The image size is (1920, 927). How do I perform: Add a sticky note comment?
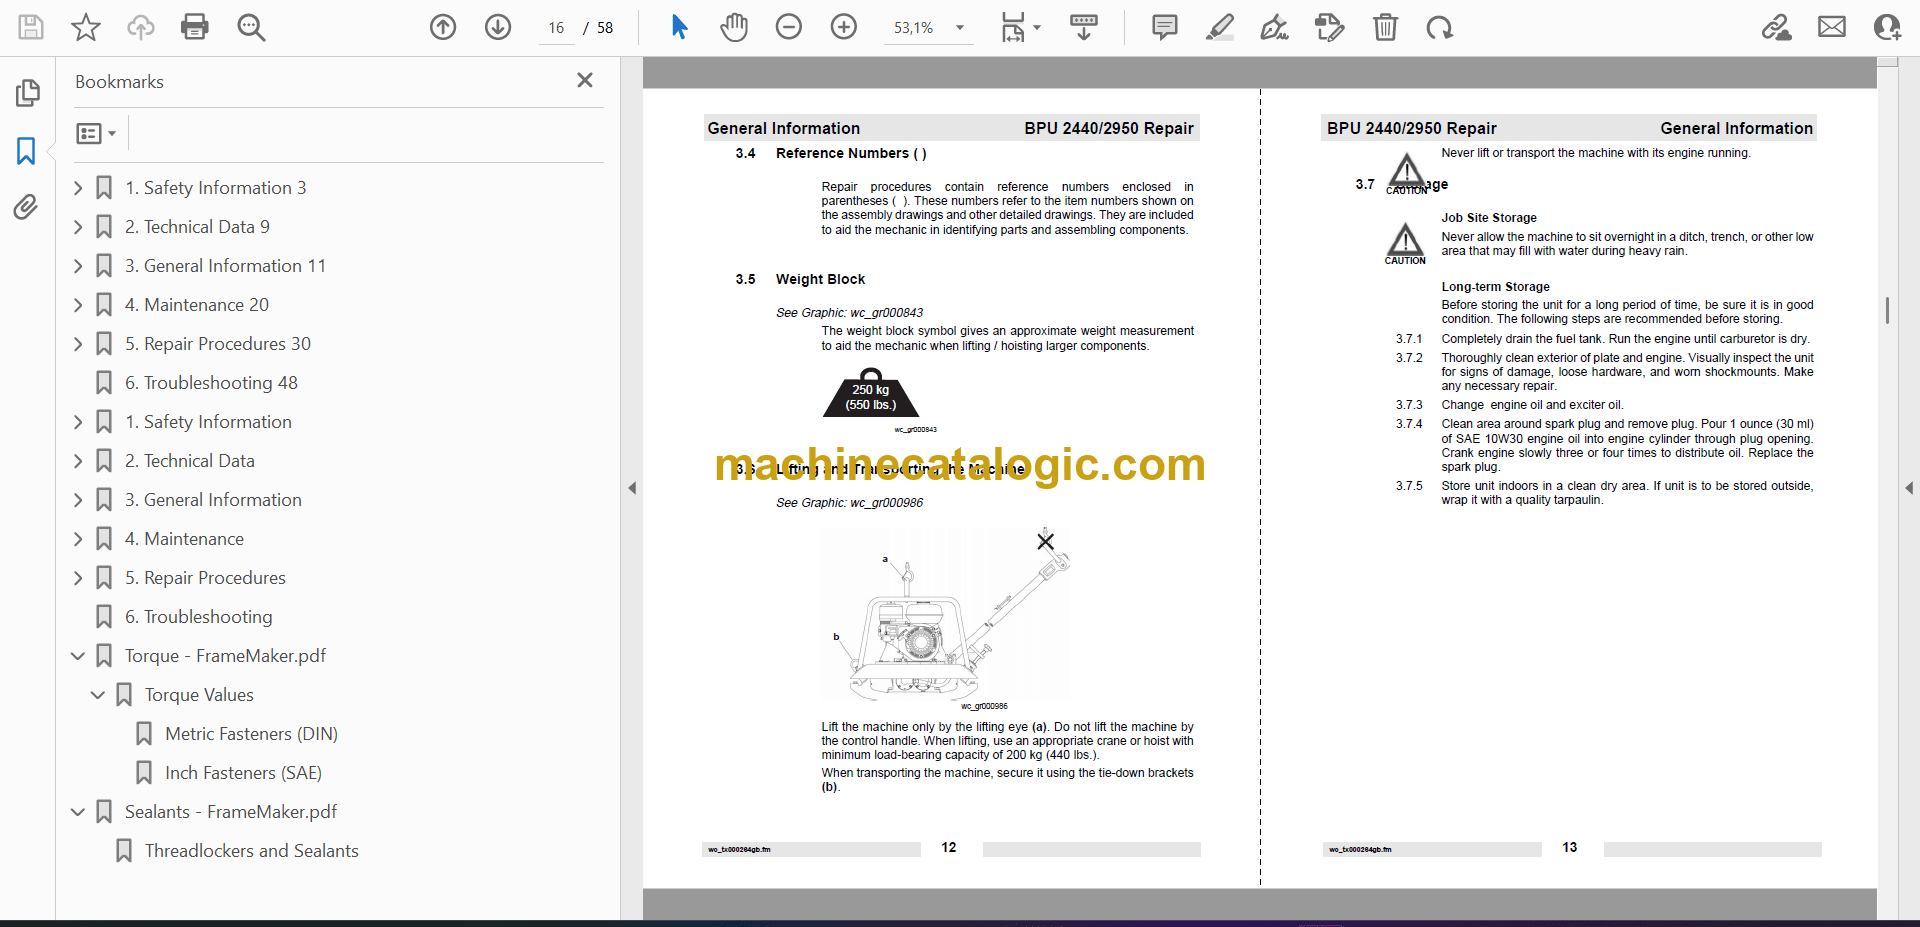[x=1165, y=27]
